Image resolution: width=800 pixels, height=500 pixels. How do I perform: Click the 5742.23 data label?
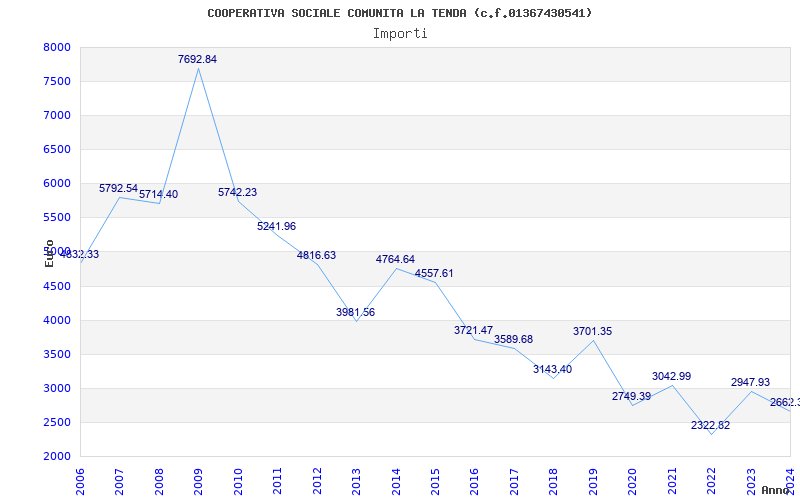(238, 192)
